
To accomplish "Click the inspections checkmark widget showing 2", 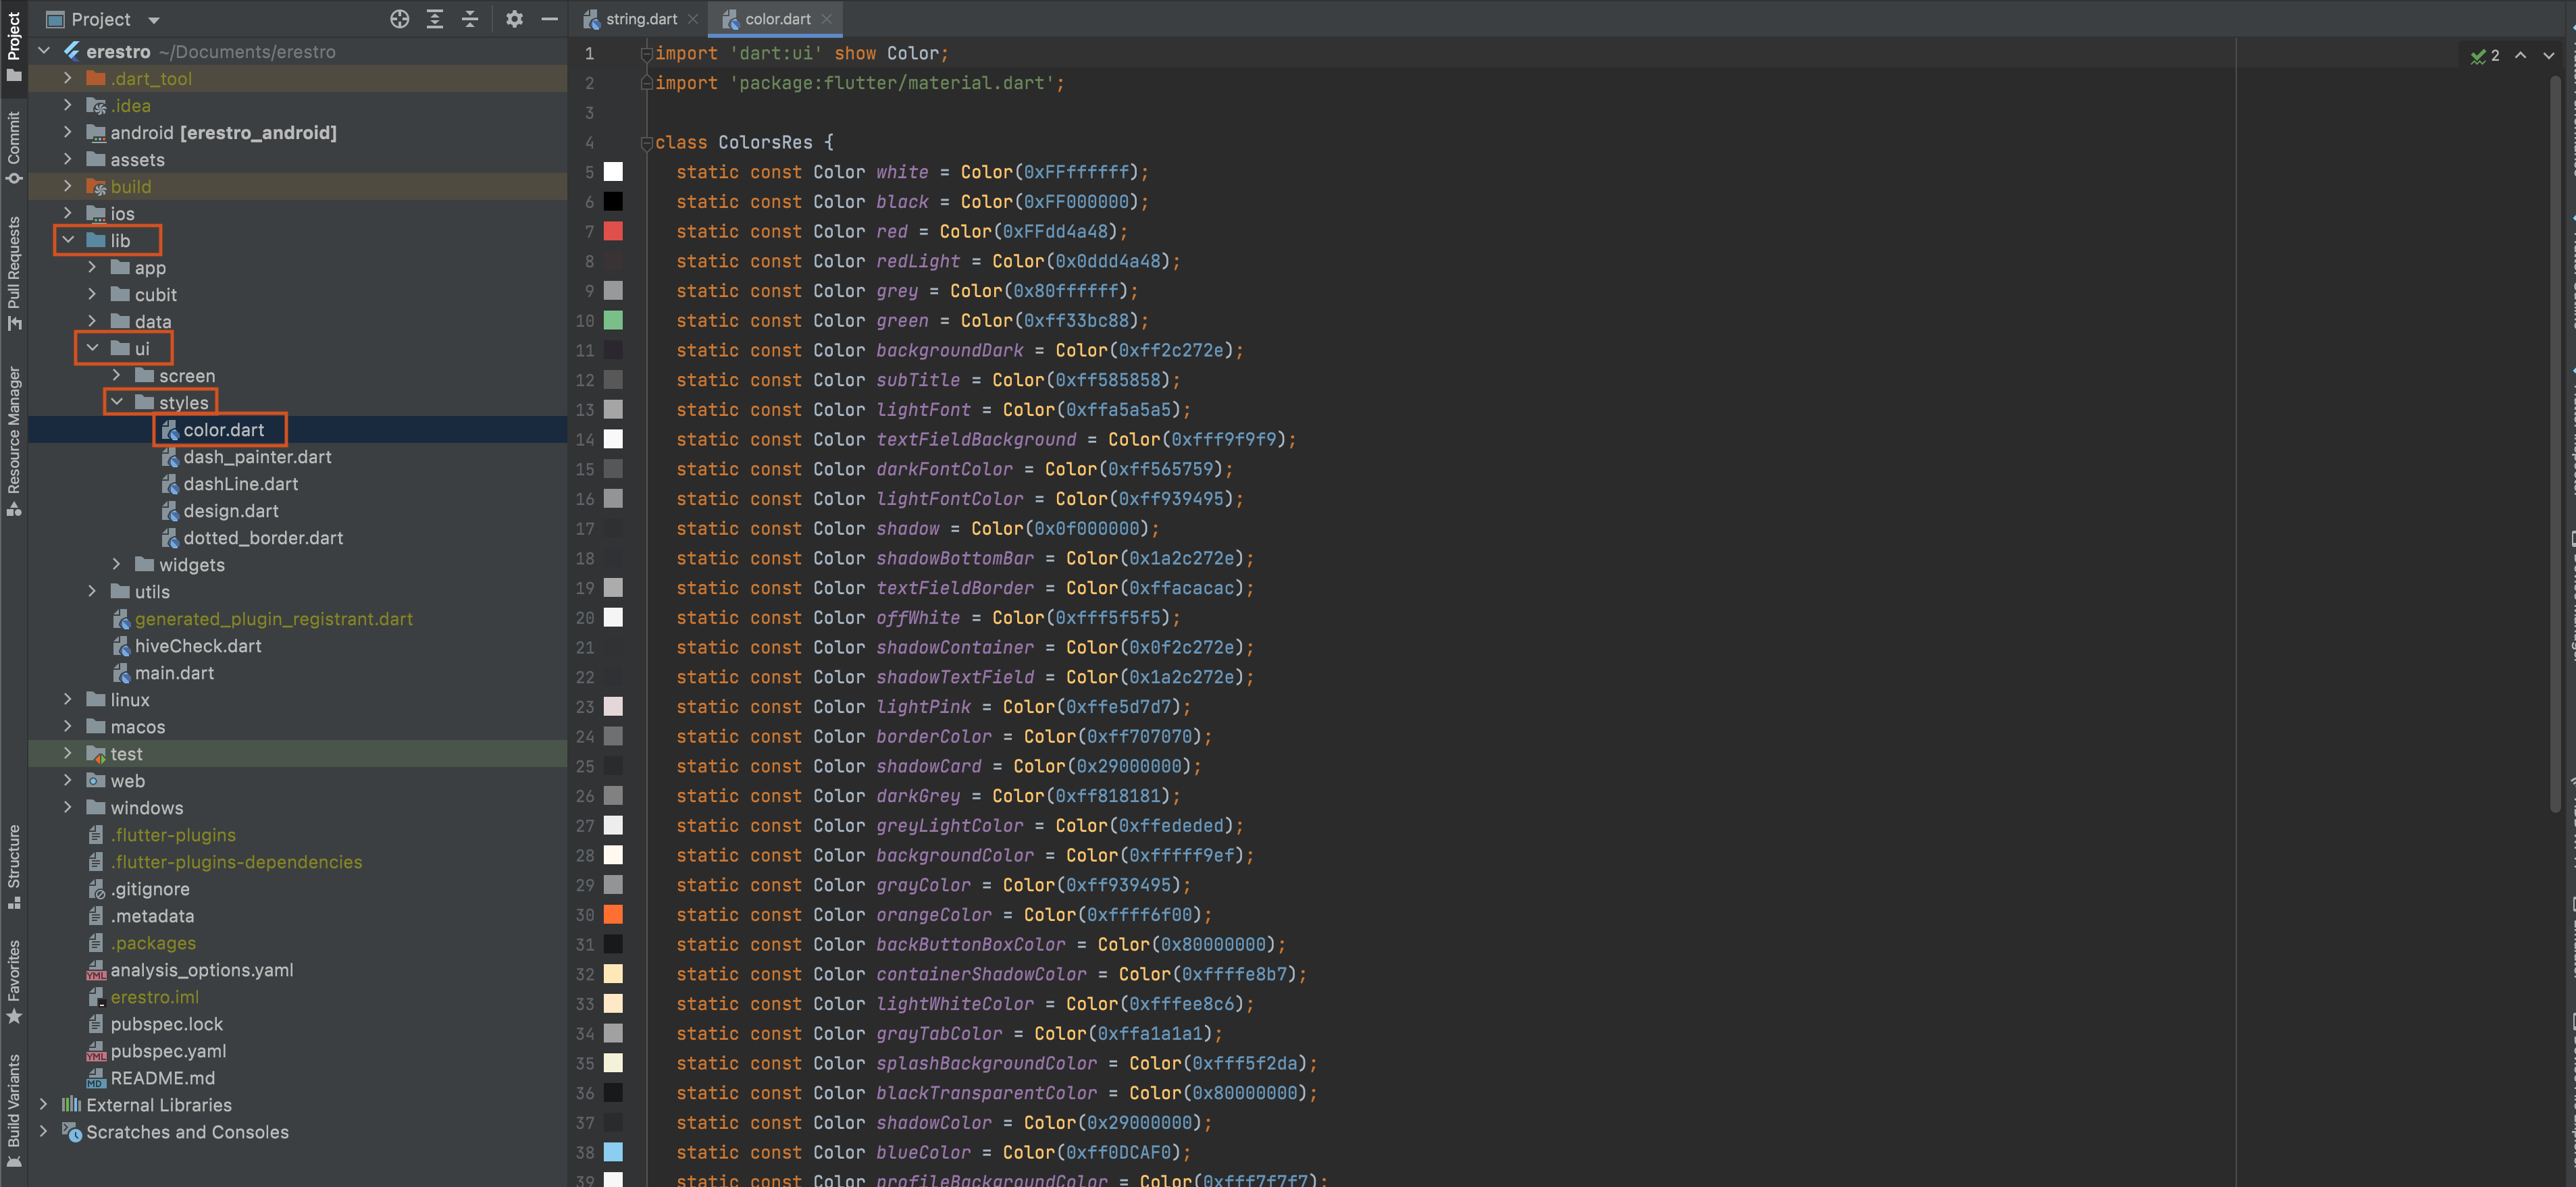I will pos(2485,56).
